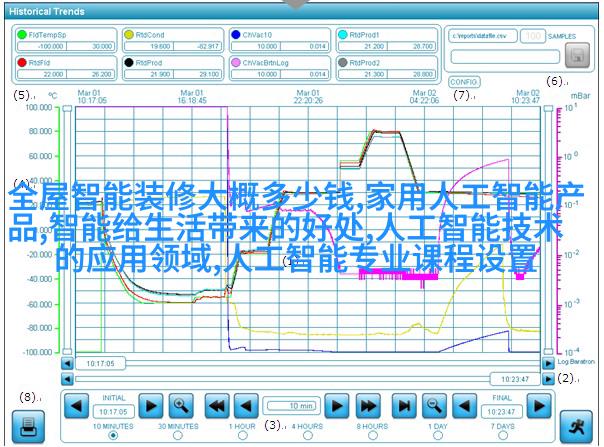Click the red RtdFld pen color swatch
This screenshot has height=447, width=604.
(22, 62)
